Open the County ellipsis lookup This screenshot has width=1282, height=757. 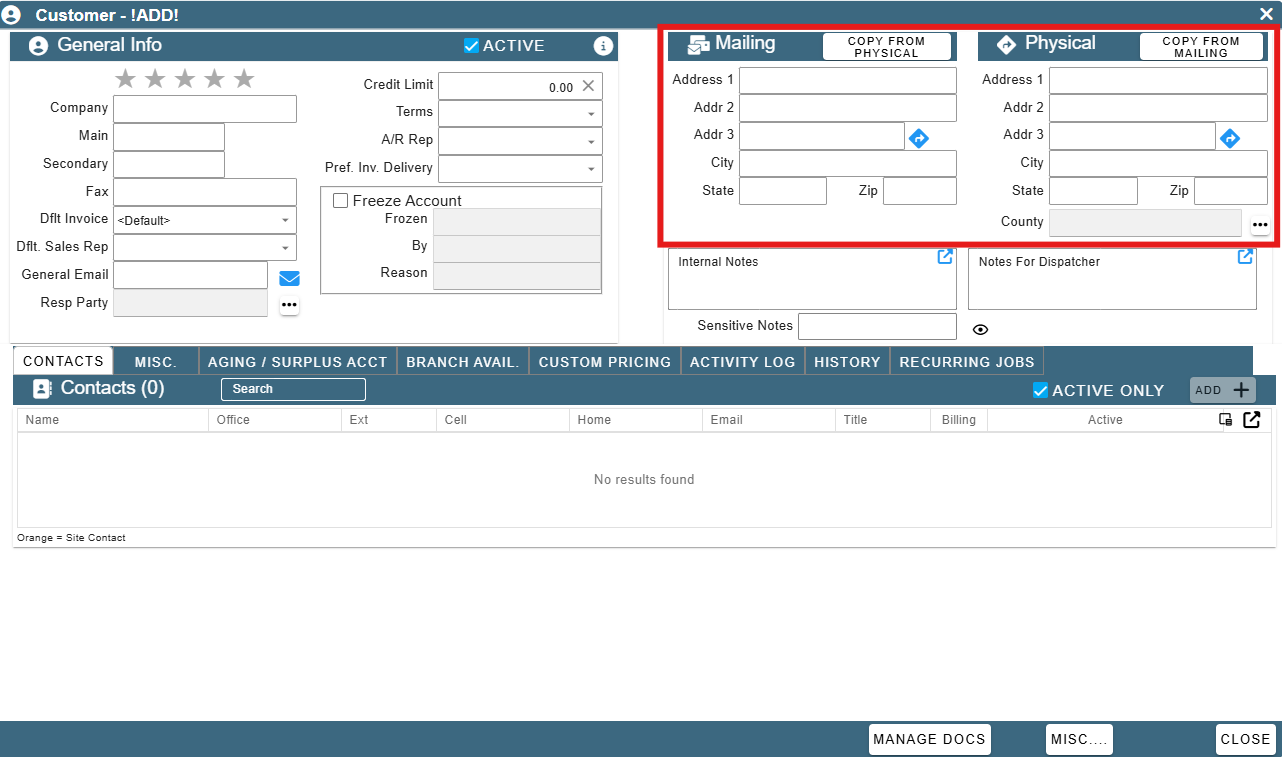pyautogui.click(x=1260, y=225)
